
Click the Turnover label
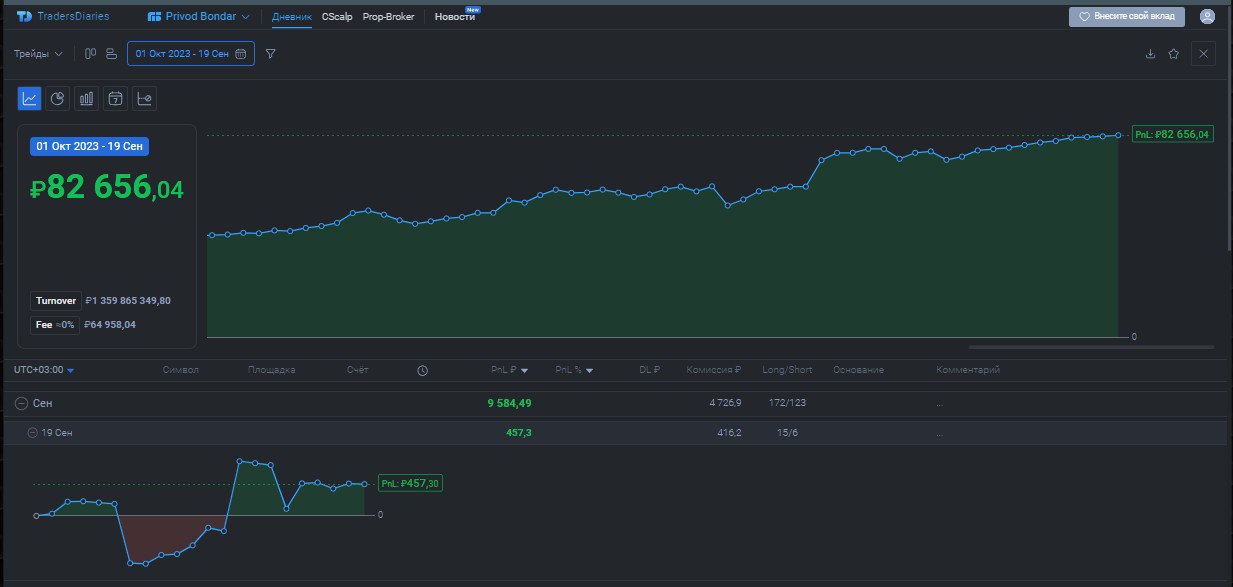(x=55, y=300)
